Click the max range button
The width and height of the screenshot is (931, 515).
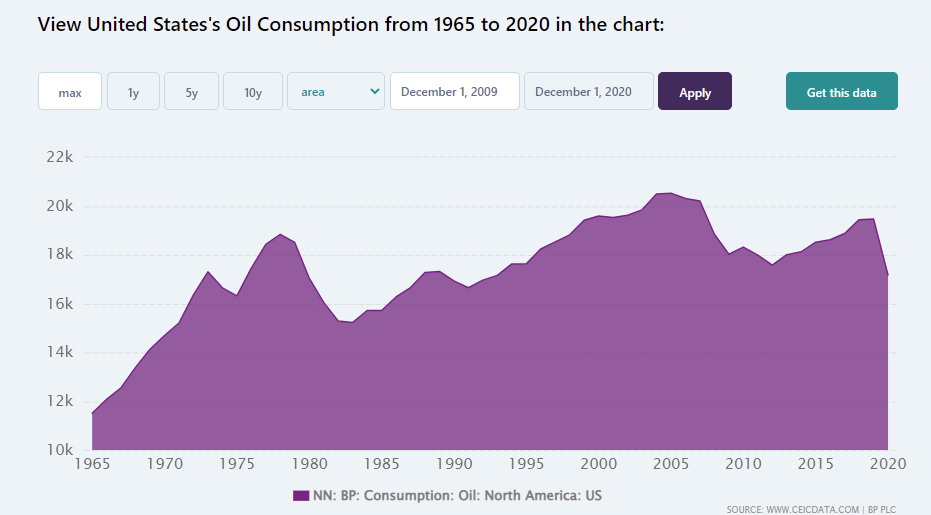70,92
